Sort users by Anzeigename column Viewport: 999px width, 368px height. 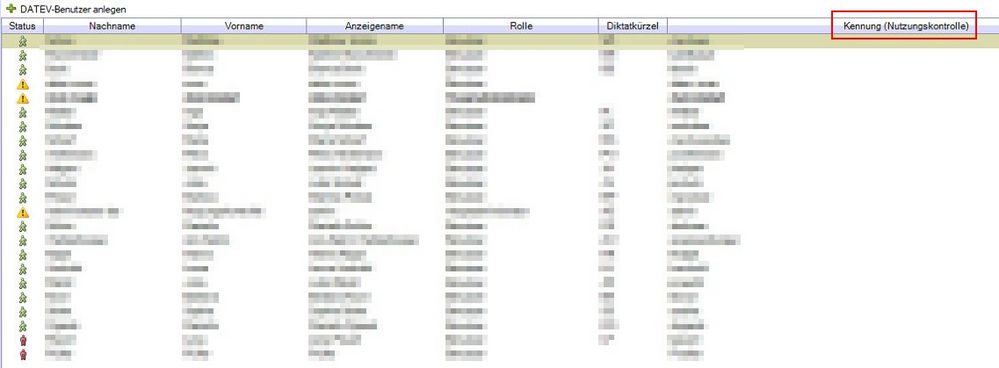tap(375, 26)
